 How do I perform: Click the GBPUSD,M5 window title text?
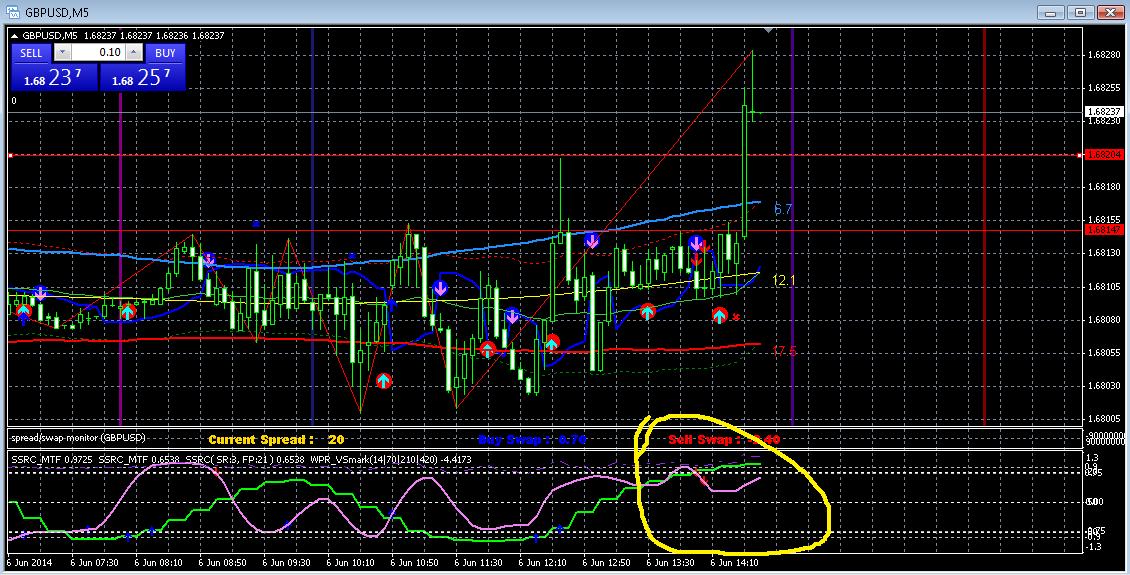[x=57, y=12]
